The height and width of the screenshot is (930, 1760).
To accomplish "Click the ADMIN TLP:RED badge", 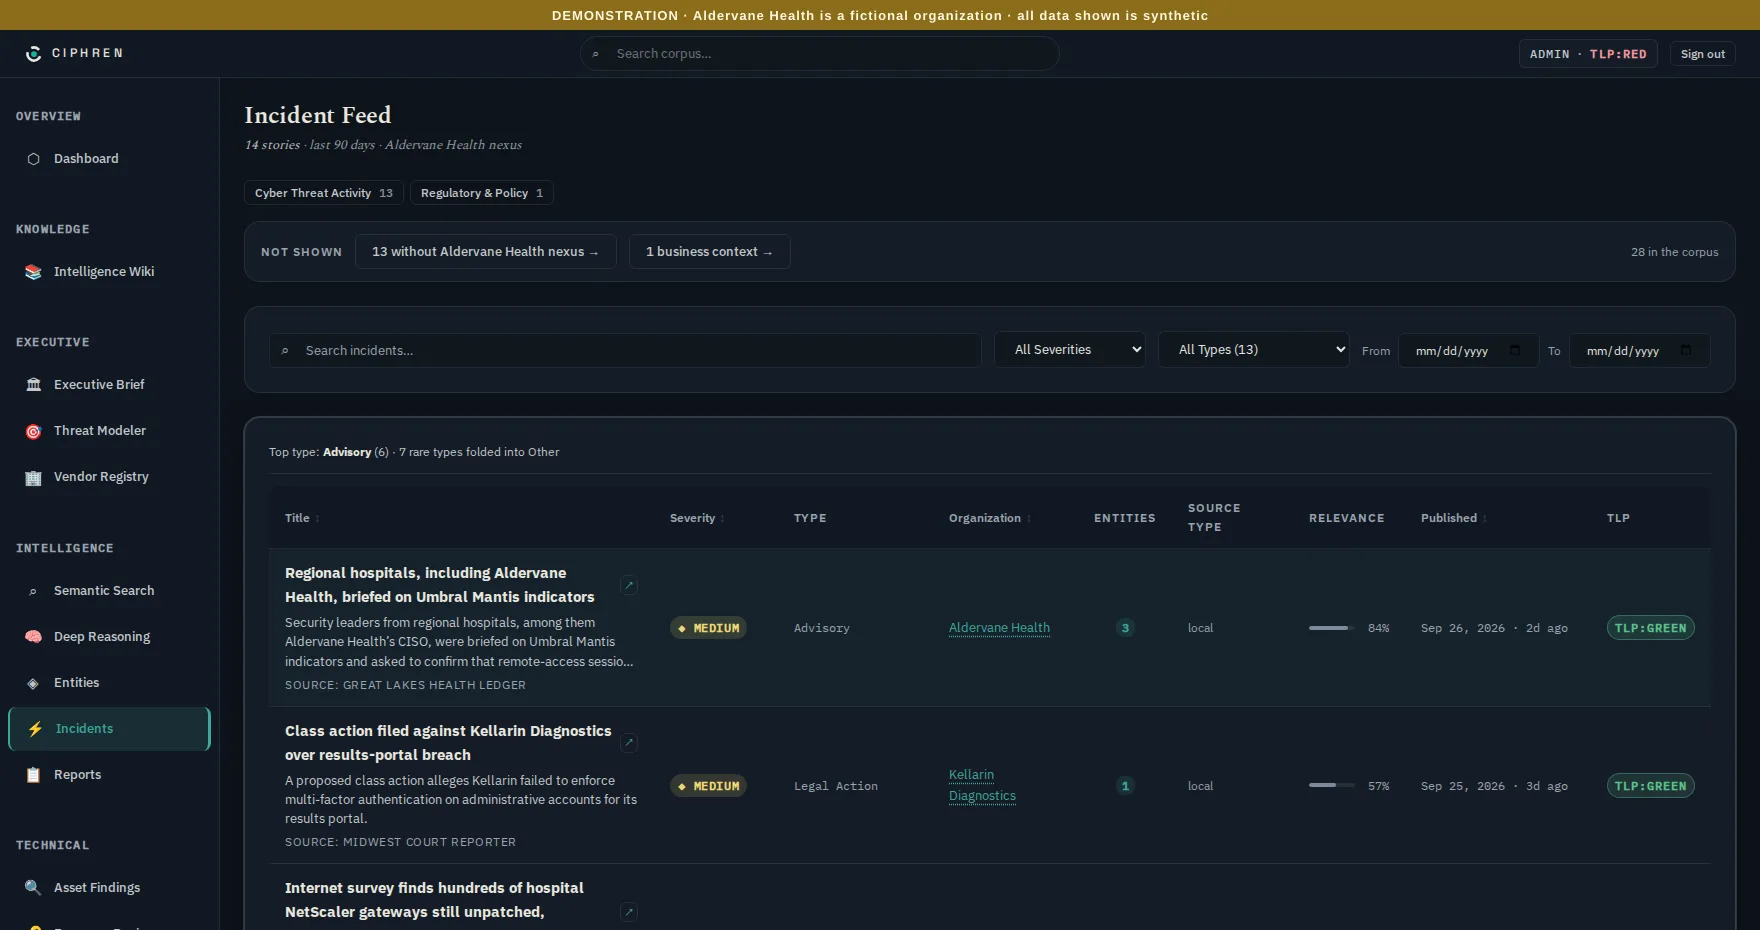I will point(1588,54).
